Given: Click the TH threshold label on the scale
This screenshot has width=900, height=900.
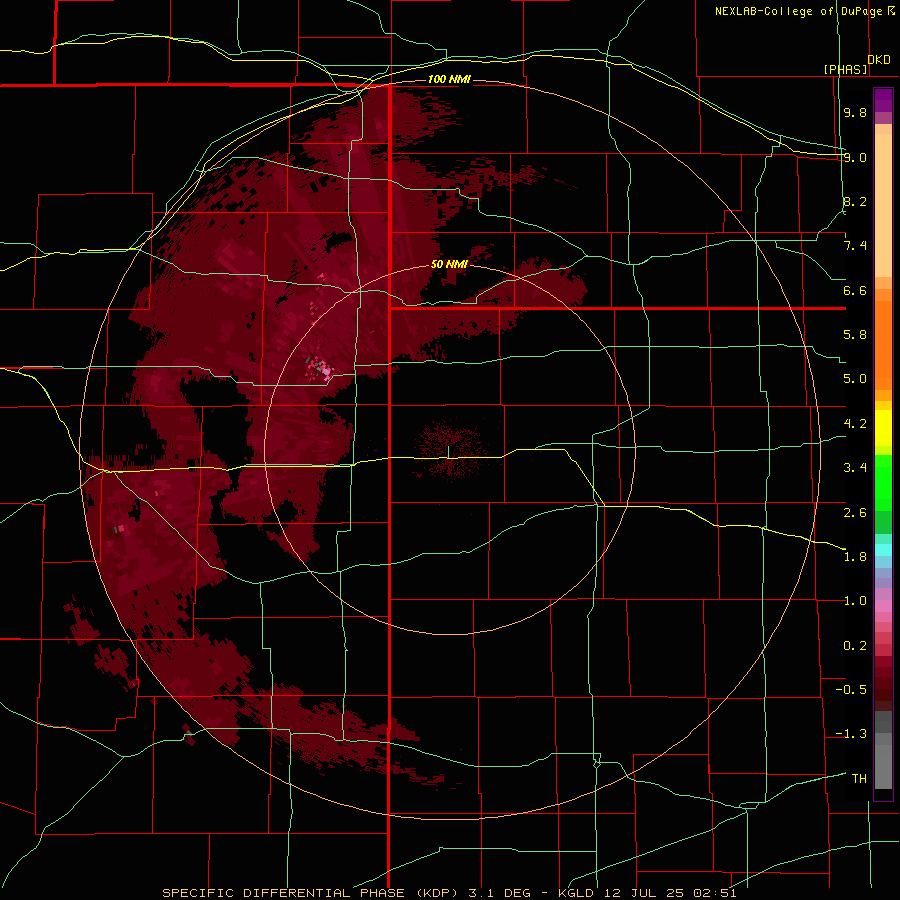Looking at the screenshot, I should [x=859, y=779].
